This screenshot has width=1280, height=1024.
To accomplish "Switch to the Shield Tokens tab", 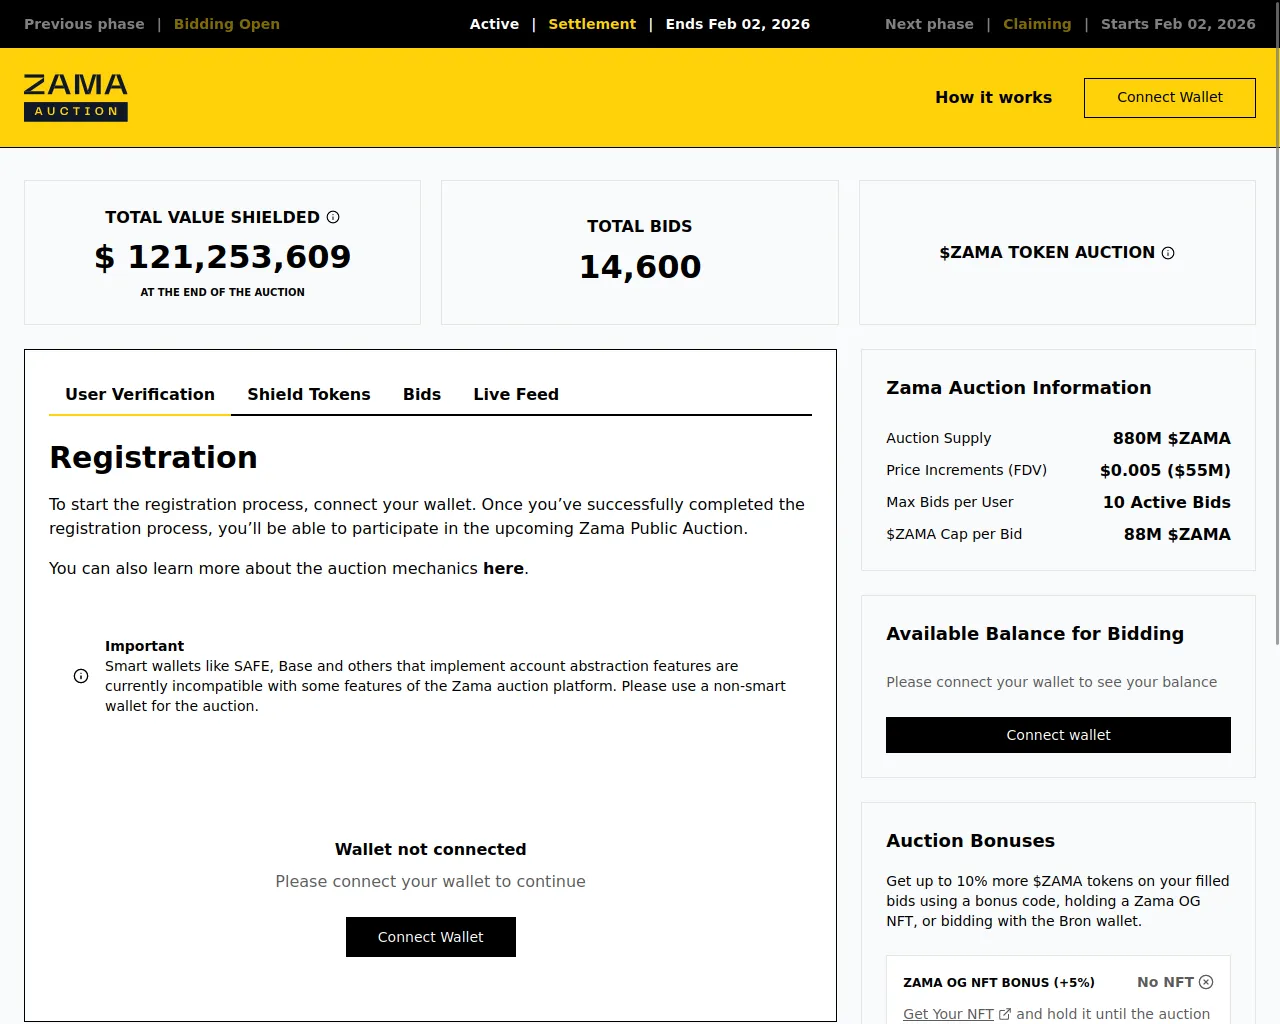I will coord(309,394).
